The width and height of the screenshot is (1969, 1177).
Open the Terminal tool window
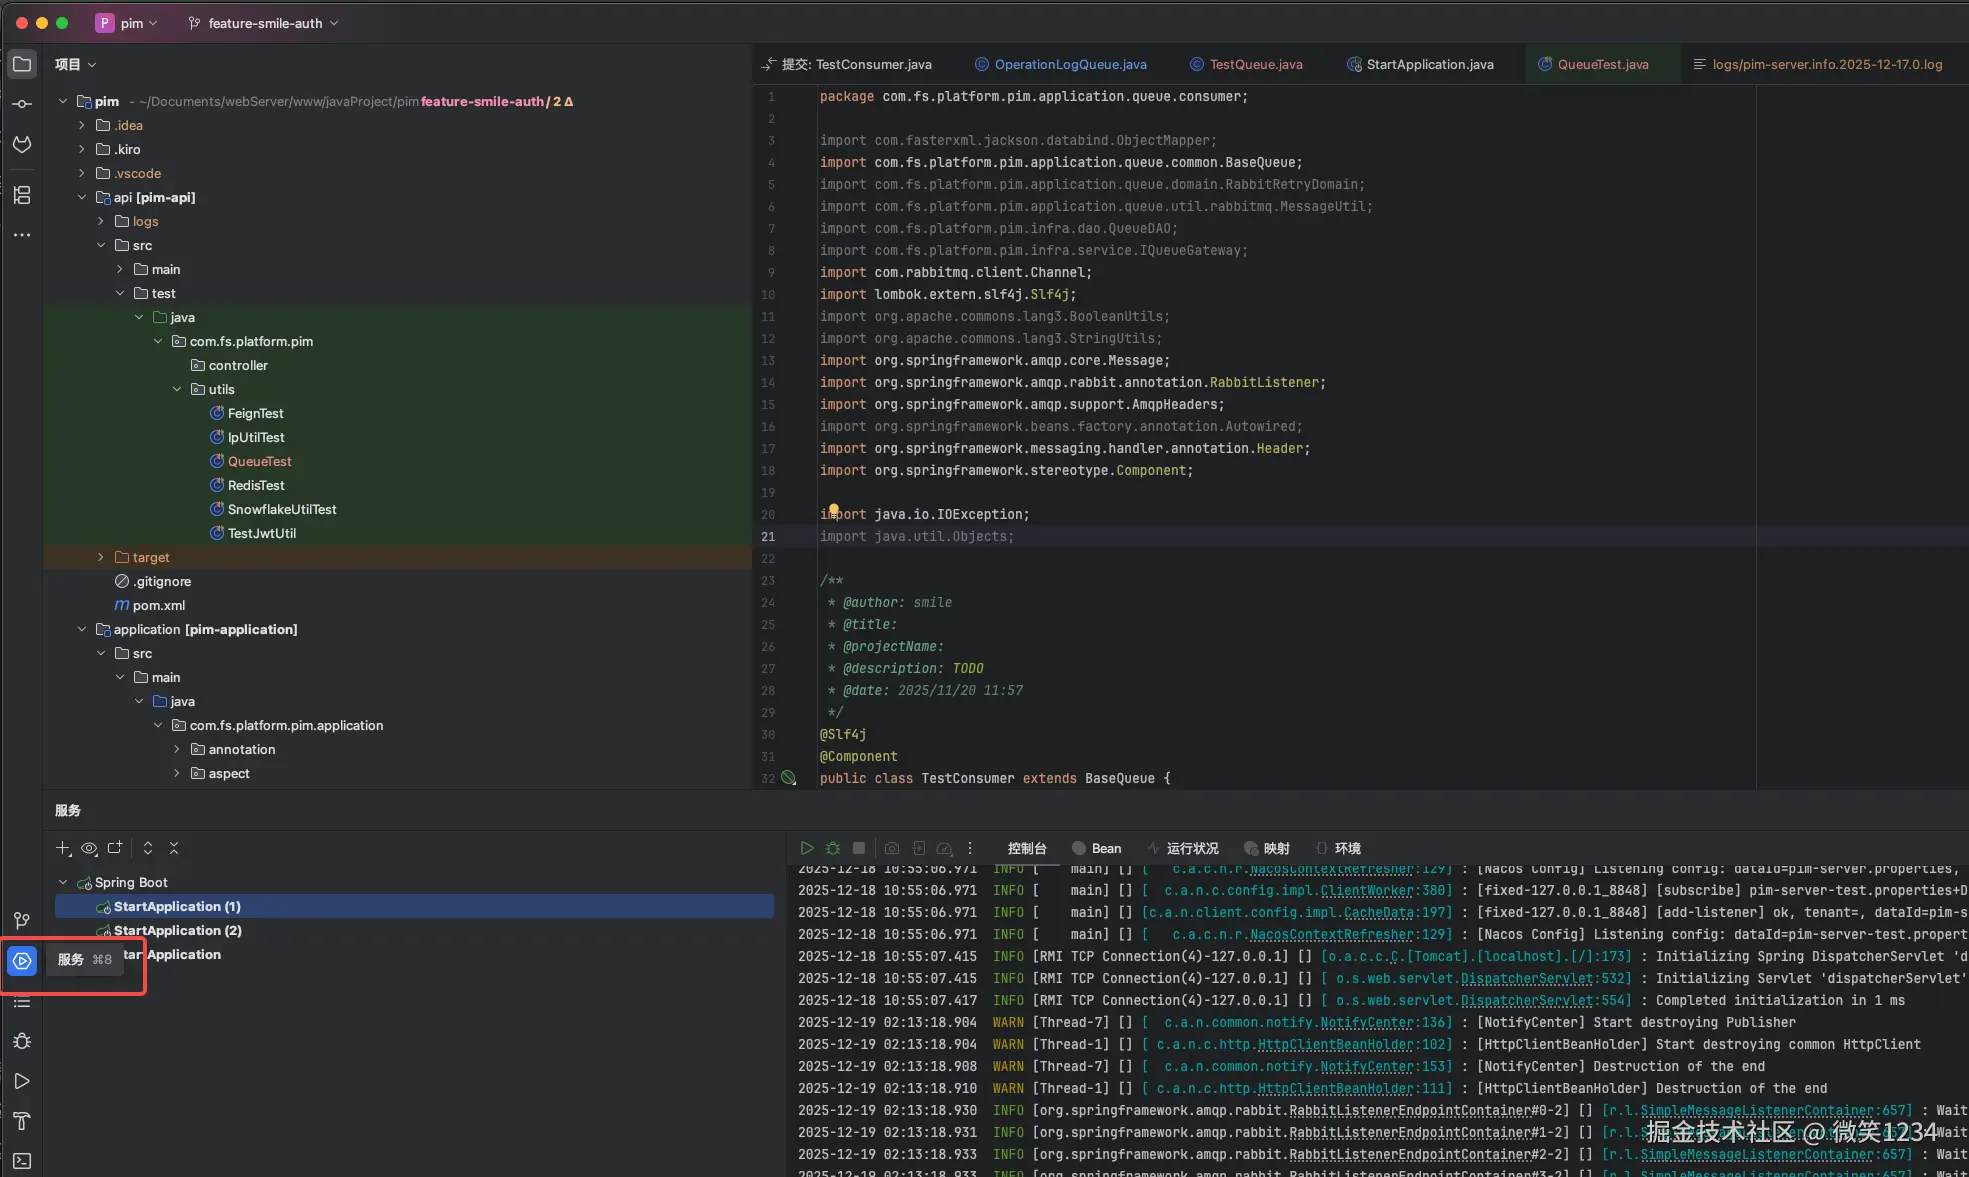click(x=22, y=1161)
